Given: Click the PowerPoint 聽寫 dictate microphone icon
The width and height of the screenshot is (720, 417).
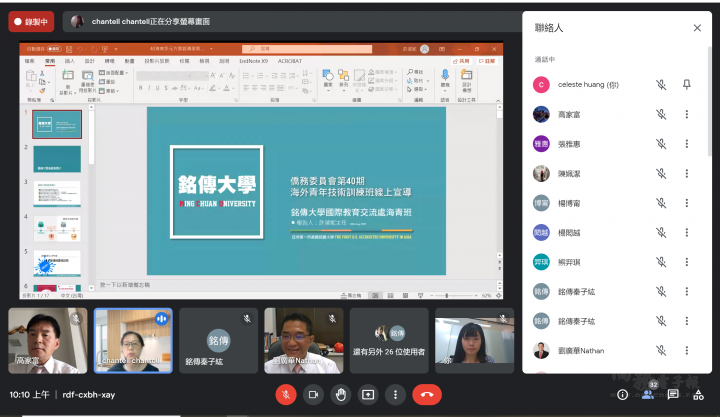Looking at the screenshot, I should [445, 75].
